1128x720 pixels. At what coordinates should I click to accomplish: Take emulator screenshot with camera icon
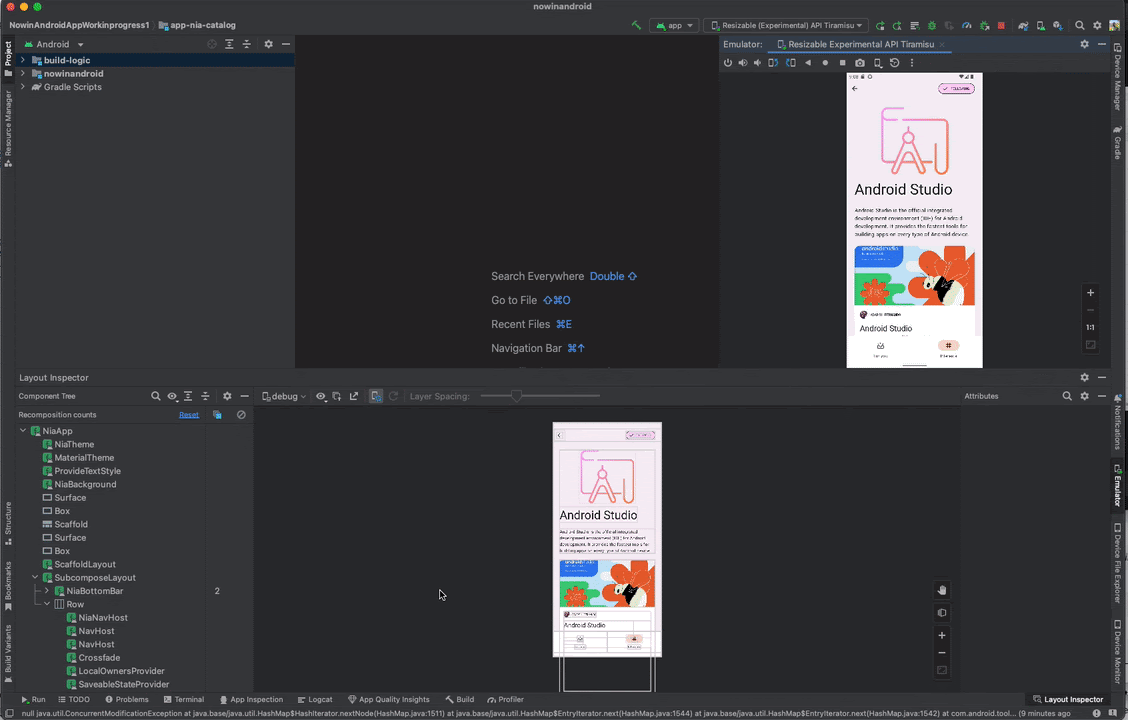click(x=860, y=62)
